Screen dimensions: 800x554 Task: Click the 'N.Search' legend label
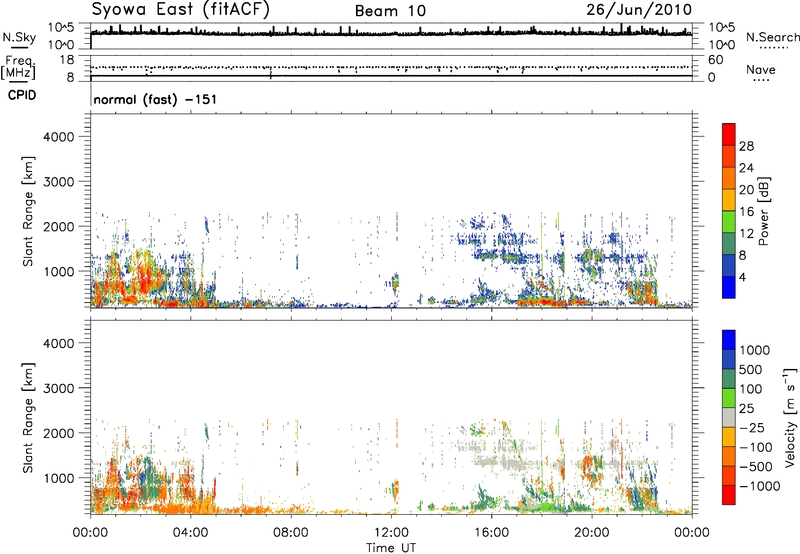click(772, 37)
